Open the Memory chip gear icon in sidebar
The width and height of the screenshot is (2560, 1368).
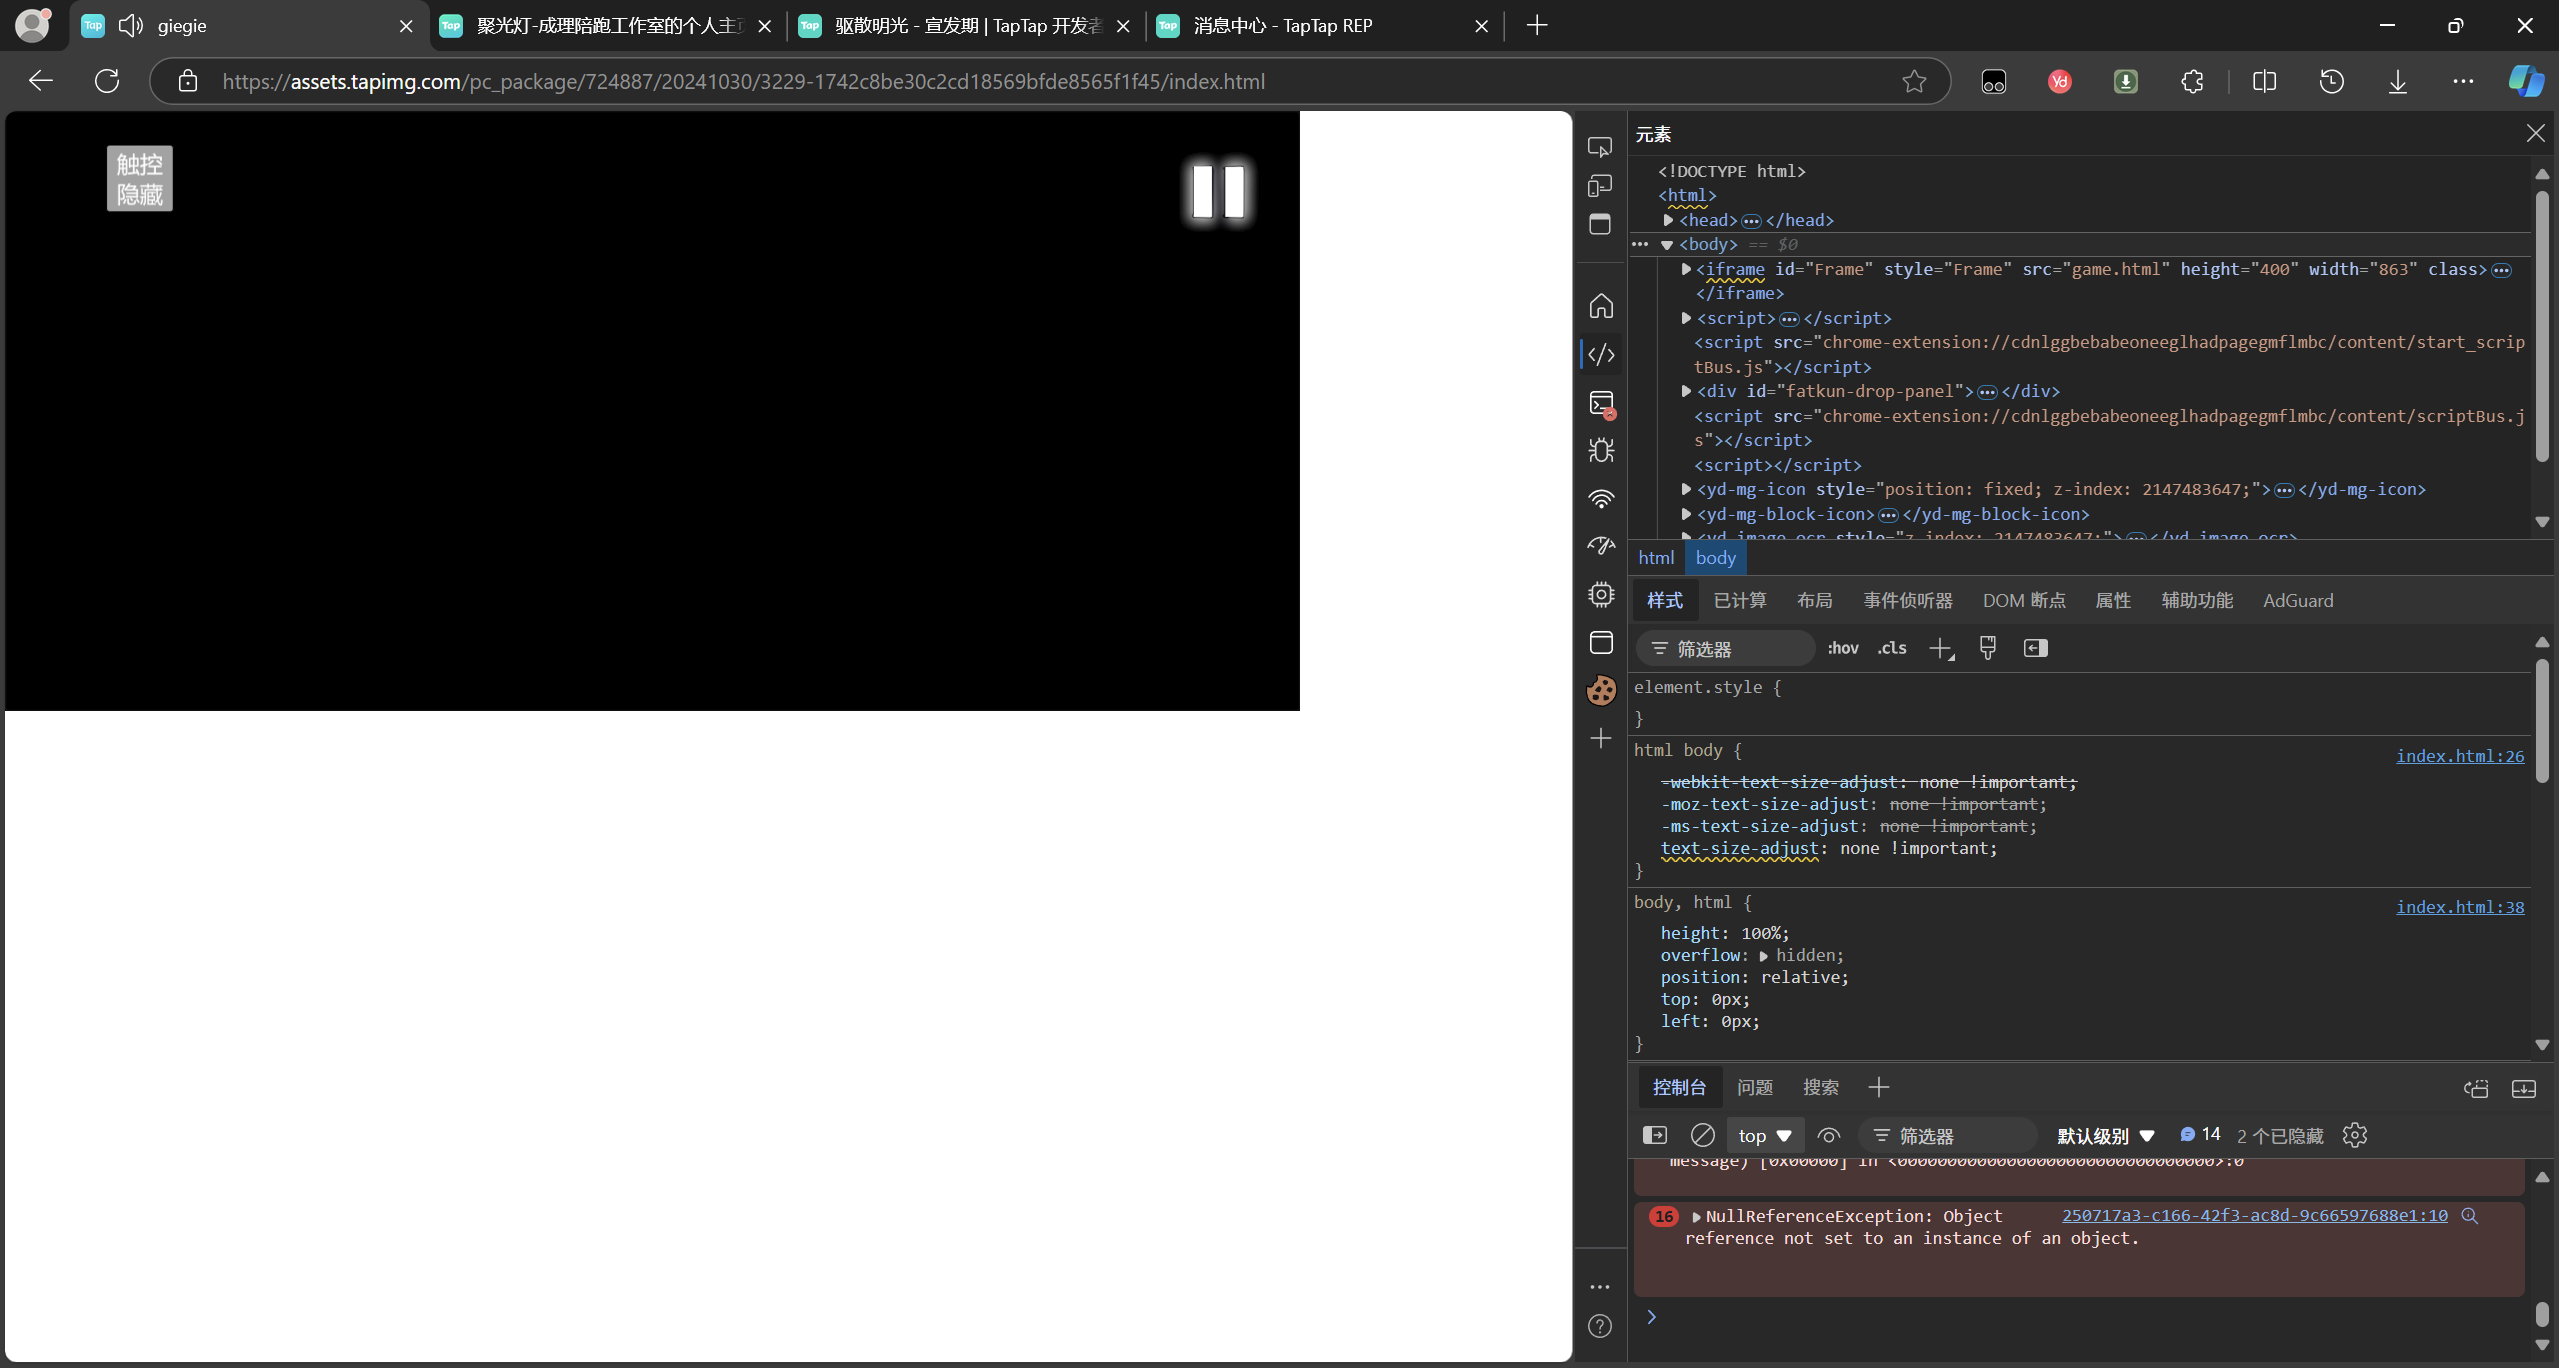1601,595
